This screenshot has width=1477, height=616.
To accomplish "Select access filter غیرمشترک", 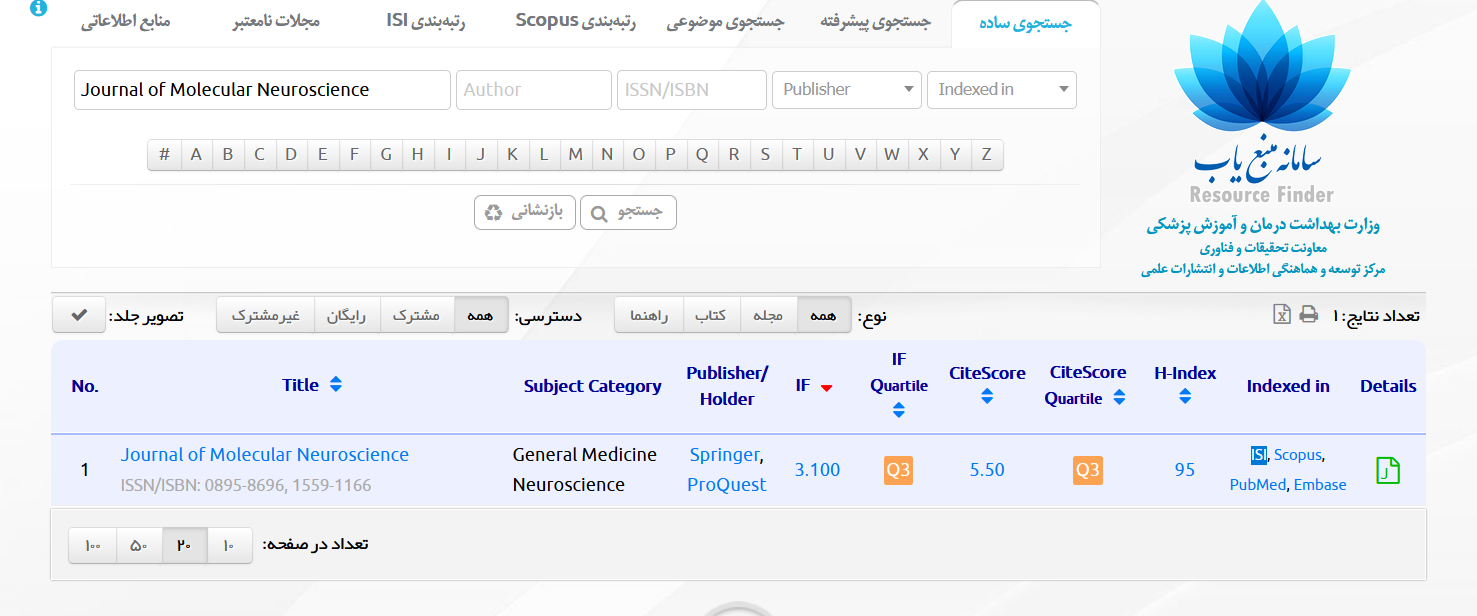I will 265,315.
